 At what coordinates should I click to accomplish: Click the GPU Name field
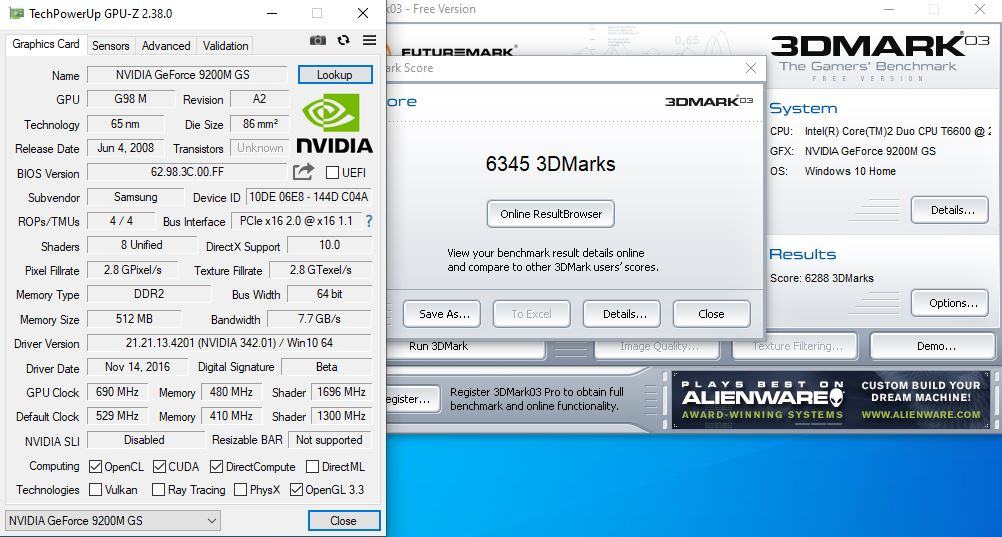coord(187,75)
